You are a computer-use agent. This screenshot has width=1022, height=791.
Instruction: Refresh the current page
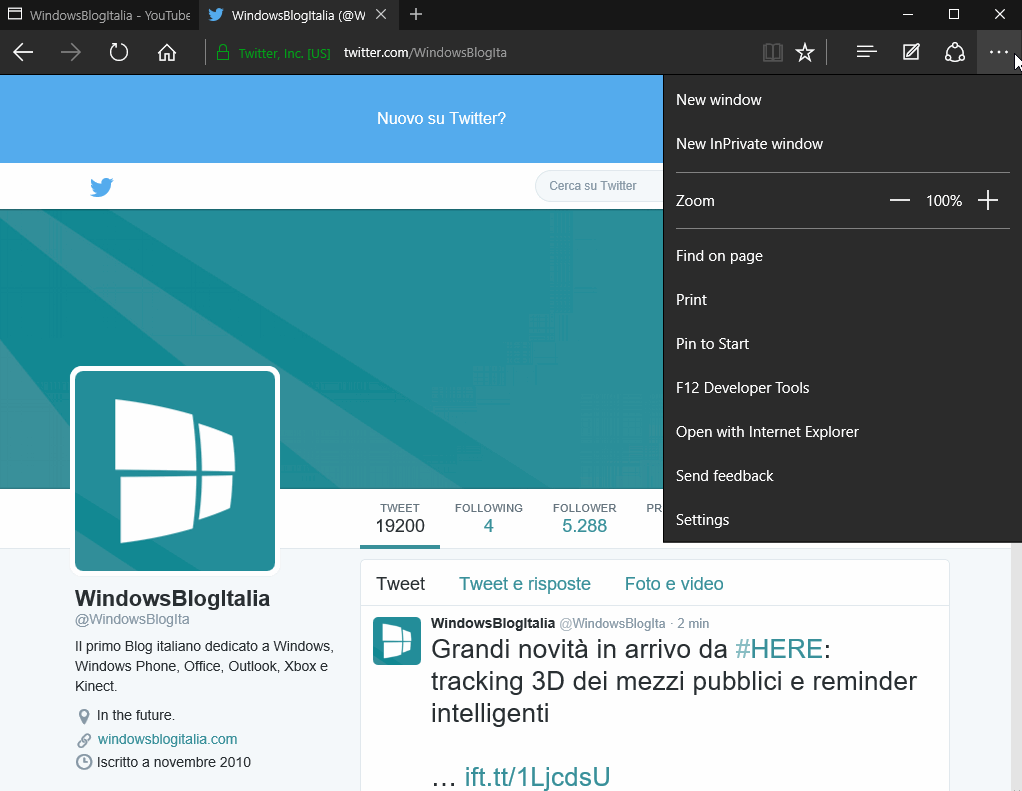coord(119,52)
